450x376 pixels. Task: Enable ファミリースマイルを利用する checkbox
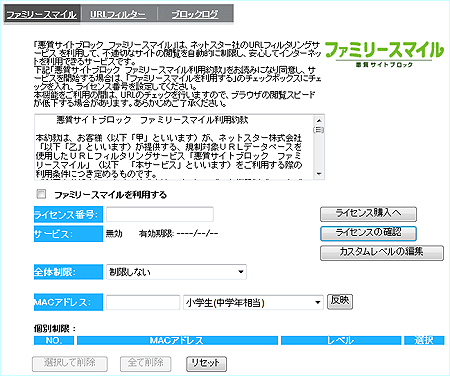[41, 194]
